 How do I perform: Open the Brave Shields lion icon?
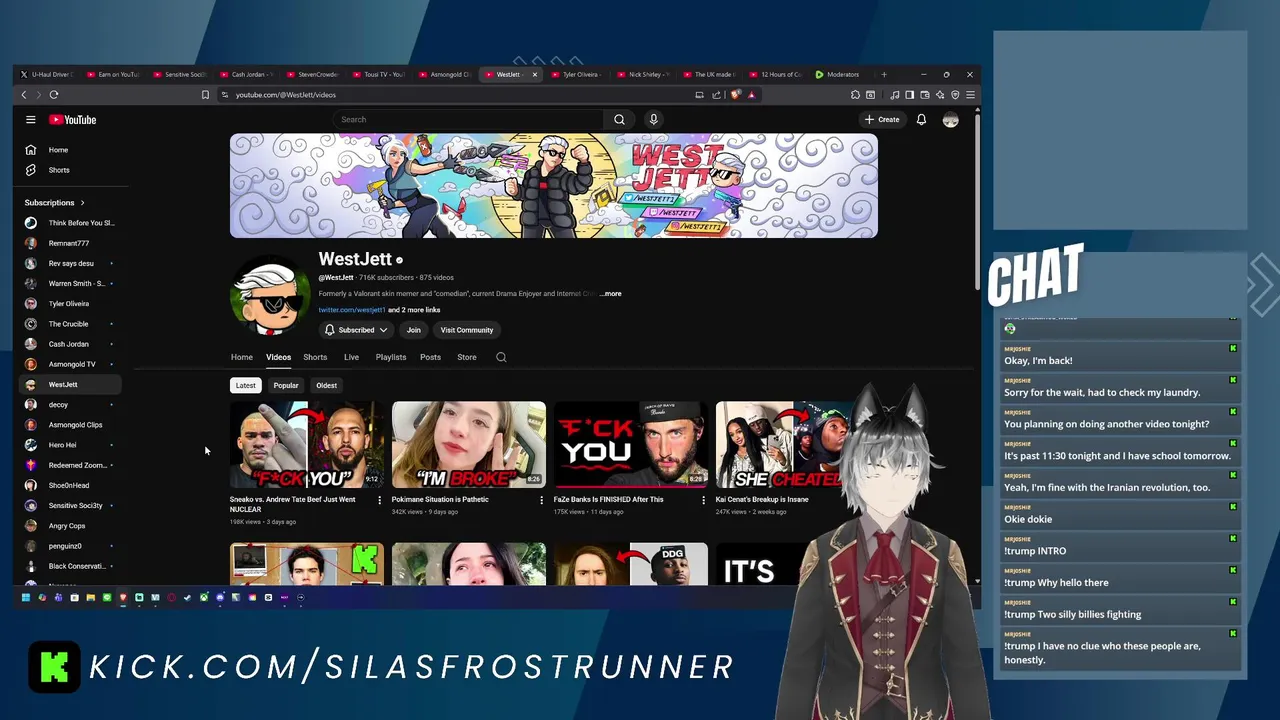click(736, 95)
